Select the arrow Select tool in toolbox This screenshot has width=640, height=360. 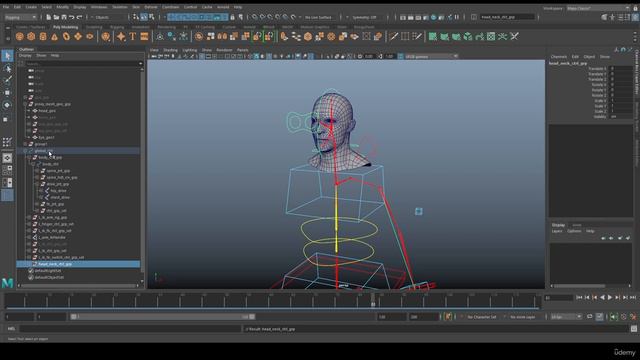pyautogui.click(x=7, y=56)
